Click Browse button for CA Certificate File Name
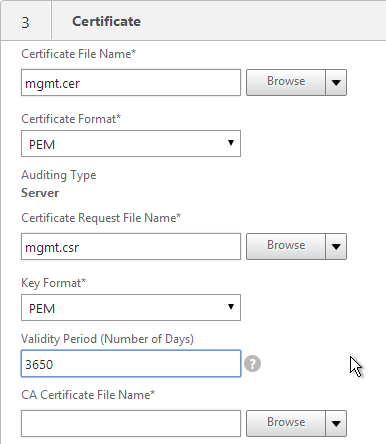This screenshot has height=444, width=386. click(286, 423)
